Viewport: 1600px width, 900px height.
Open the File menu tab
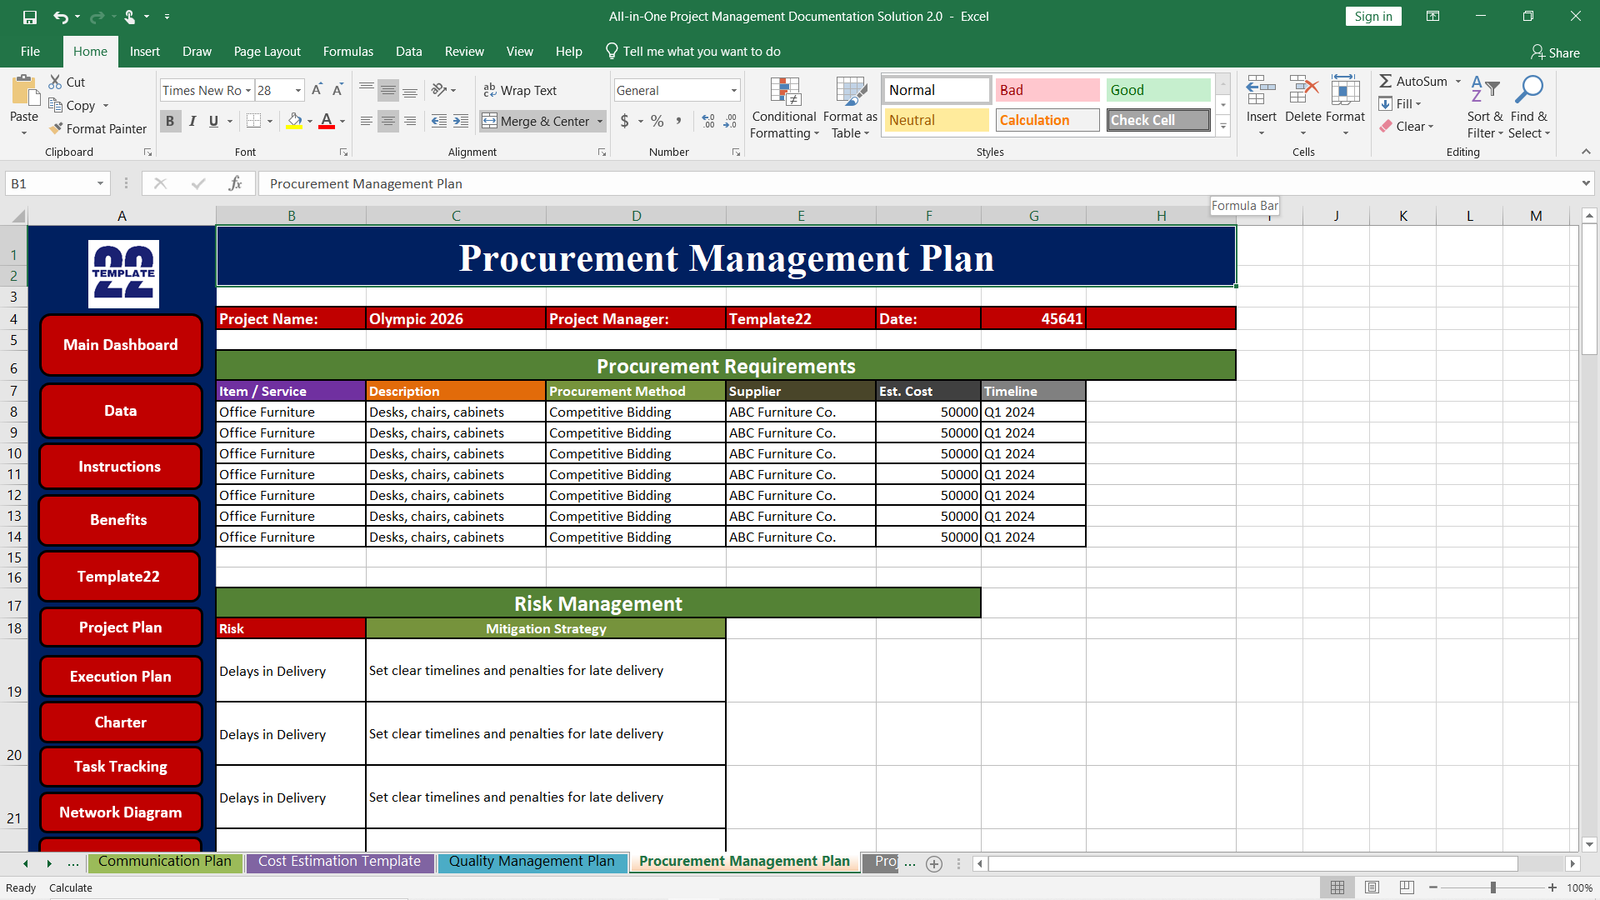[31, 52]
